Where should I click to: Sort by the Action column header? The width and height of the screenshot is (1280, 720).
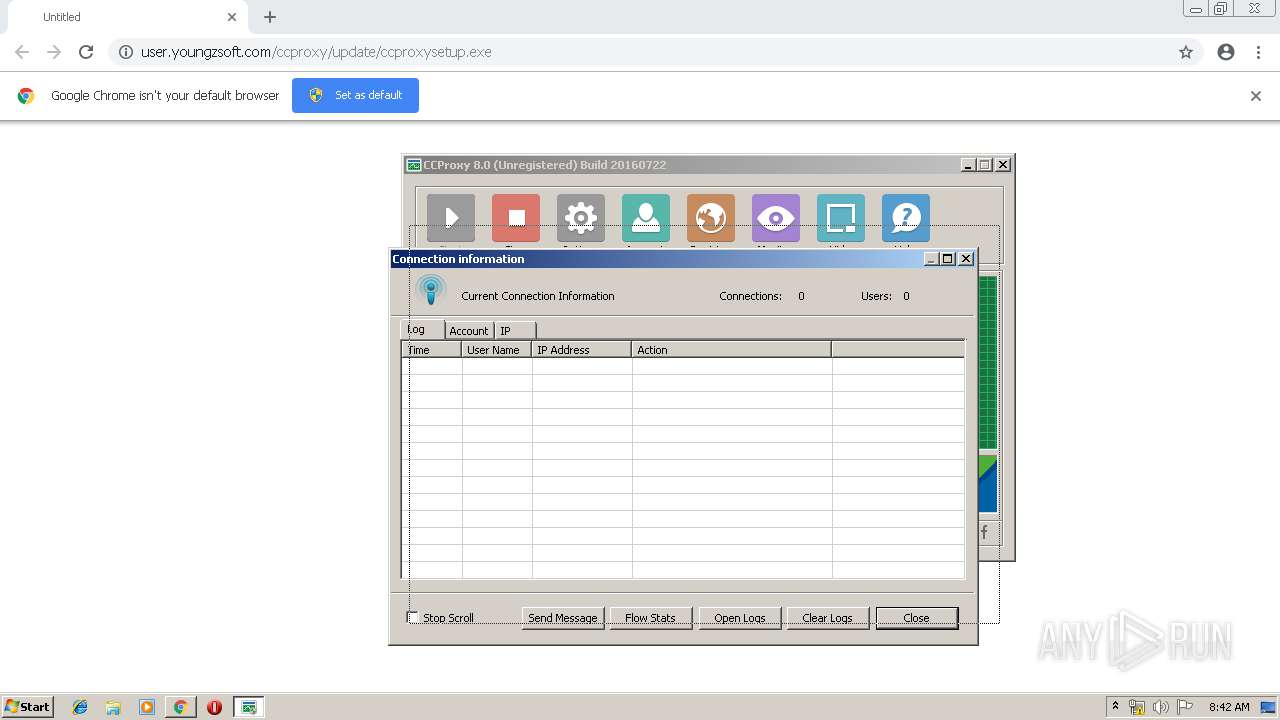732,350
